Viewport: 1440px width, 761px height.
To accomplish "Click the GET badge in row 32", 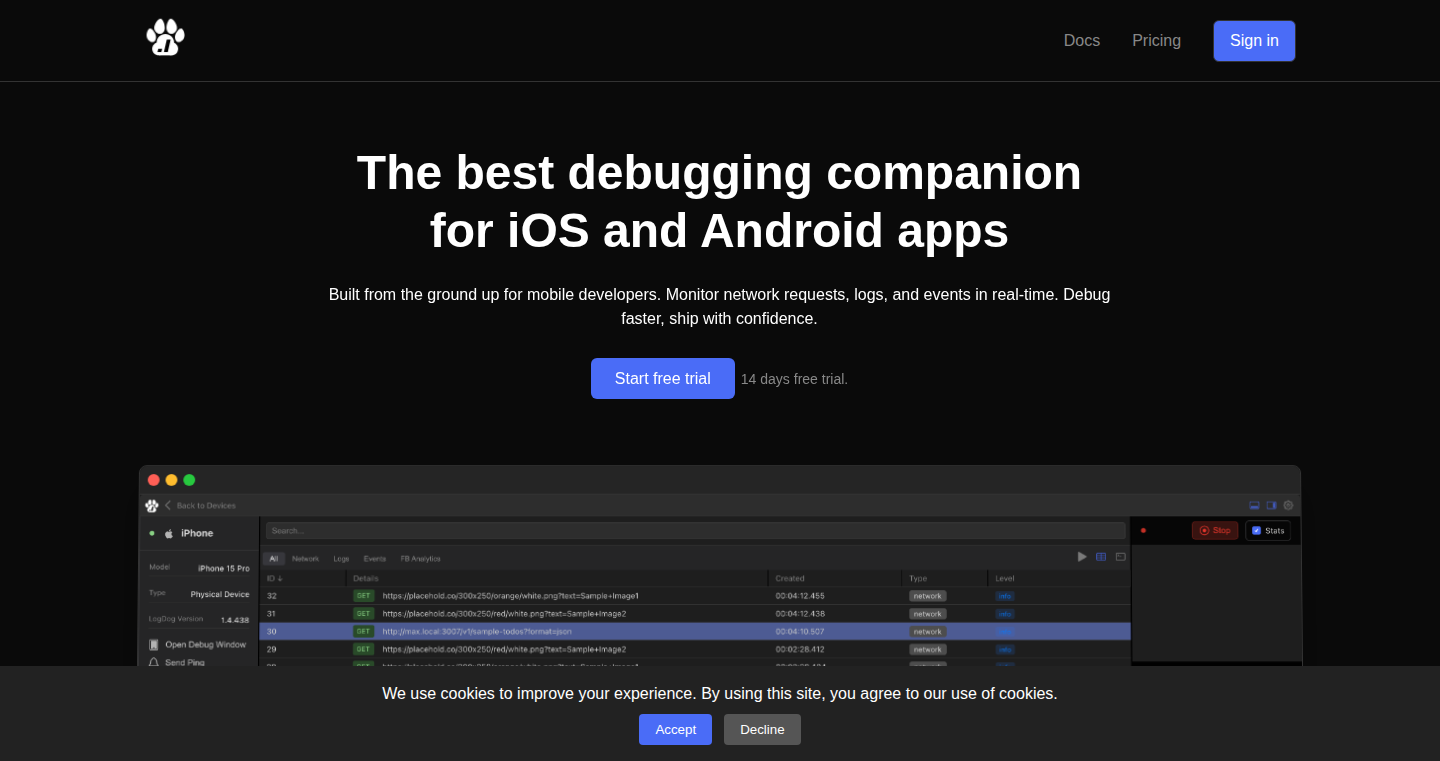I will tap(364, 596).
